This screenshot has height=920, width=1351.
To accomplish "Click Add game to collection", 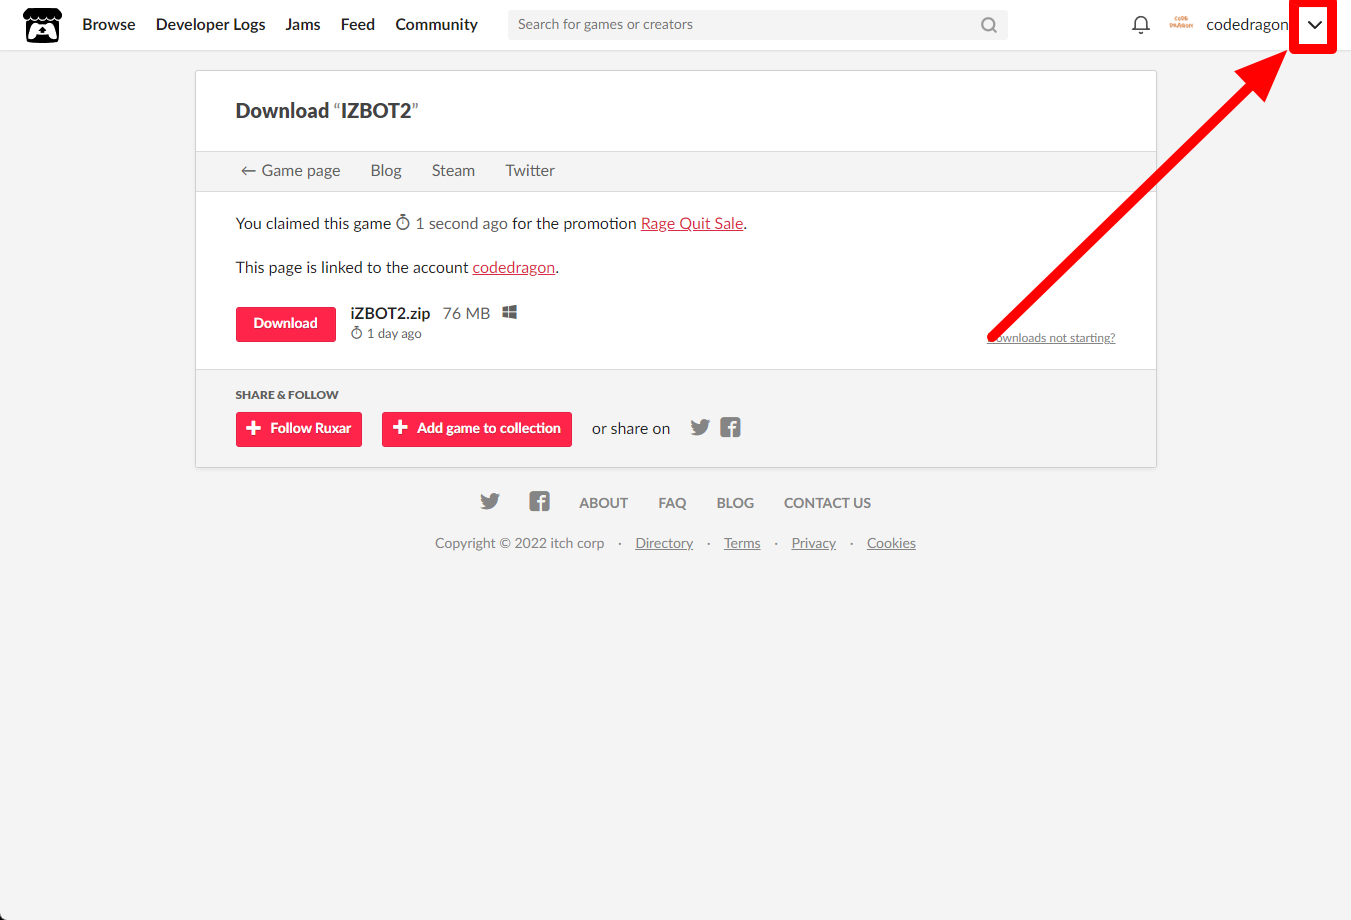I will click(477, 429).
